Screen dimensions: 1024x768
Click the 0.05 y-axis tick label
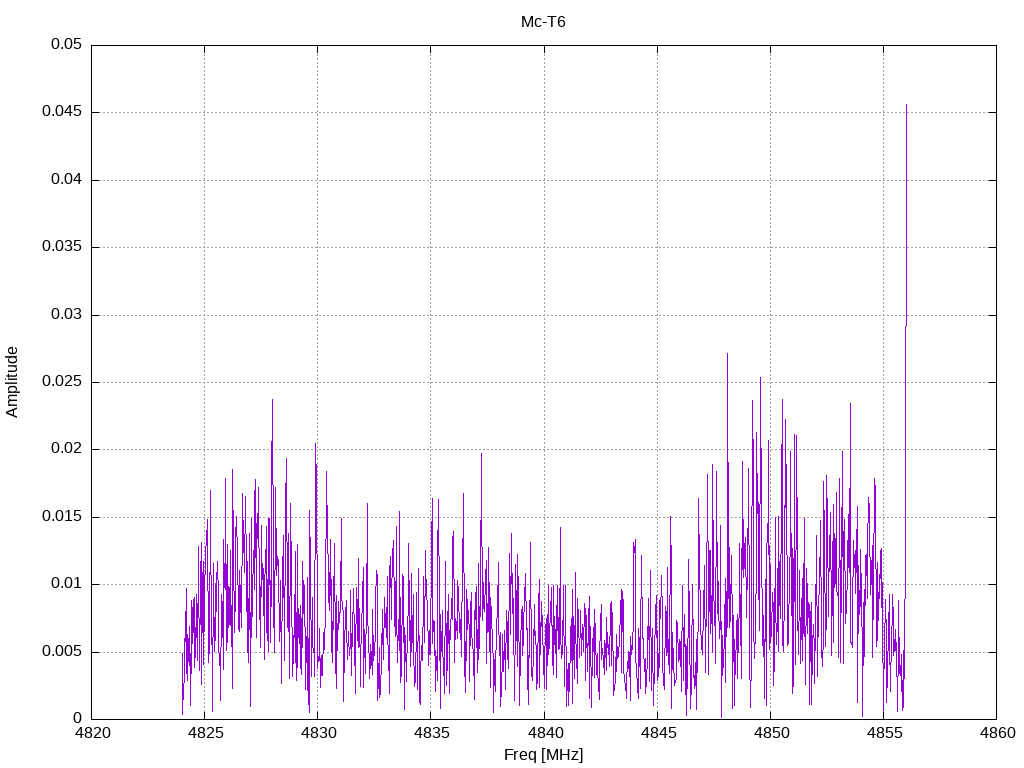tap(67, 44)
